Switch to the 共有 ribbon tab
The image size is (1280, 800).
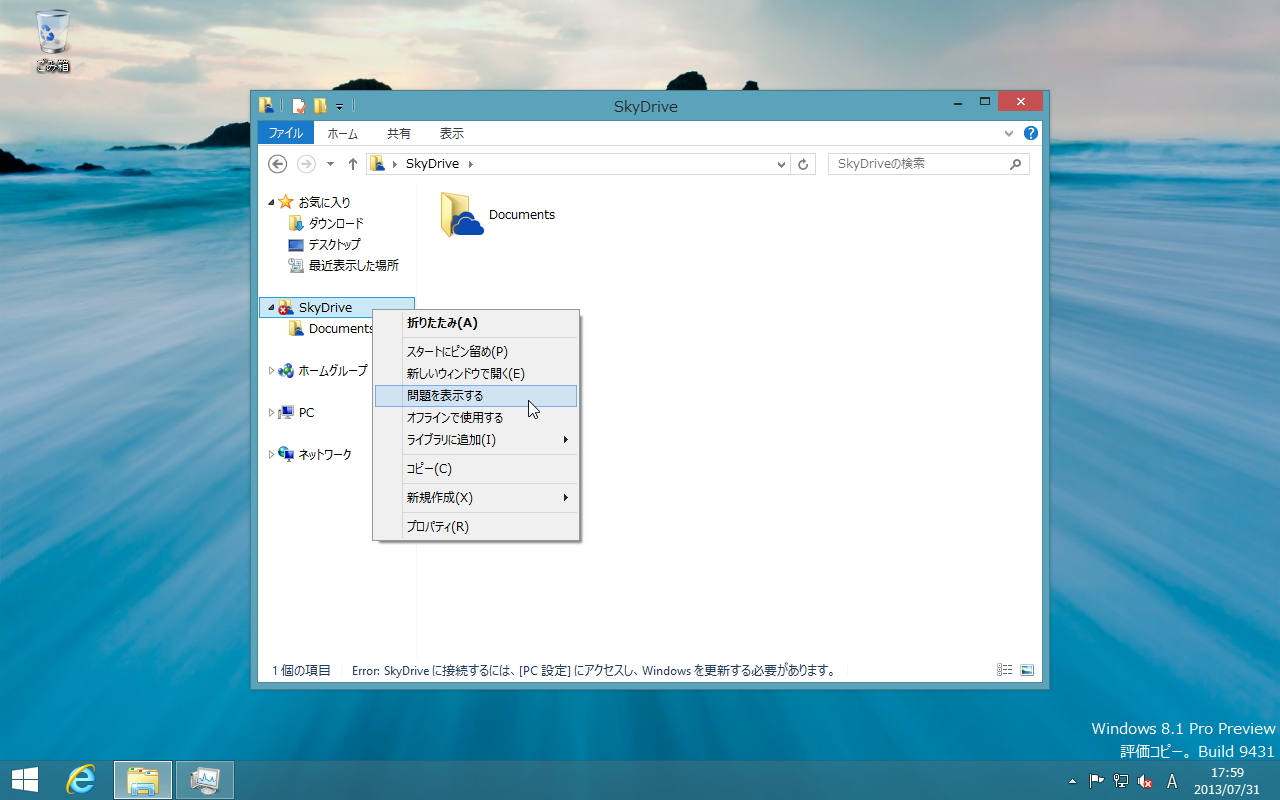click(x=399, y=133)
